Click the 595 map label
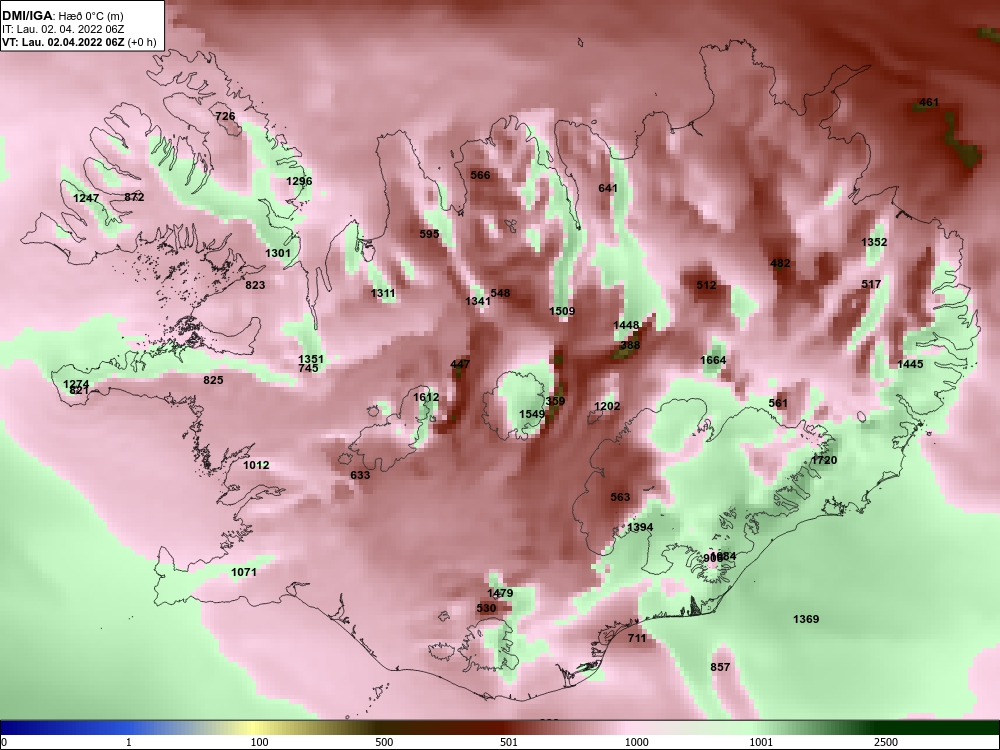The image size is (1000, 750). coord(430,234)
